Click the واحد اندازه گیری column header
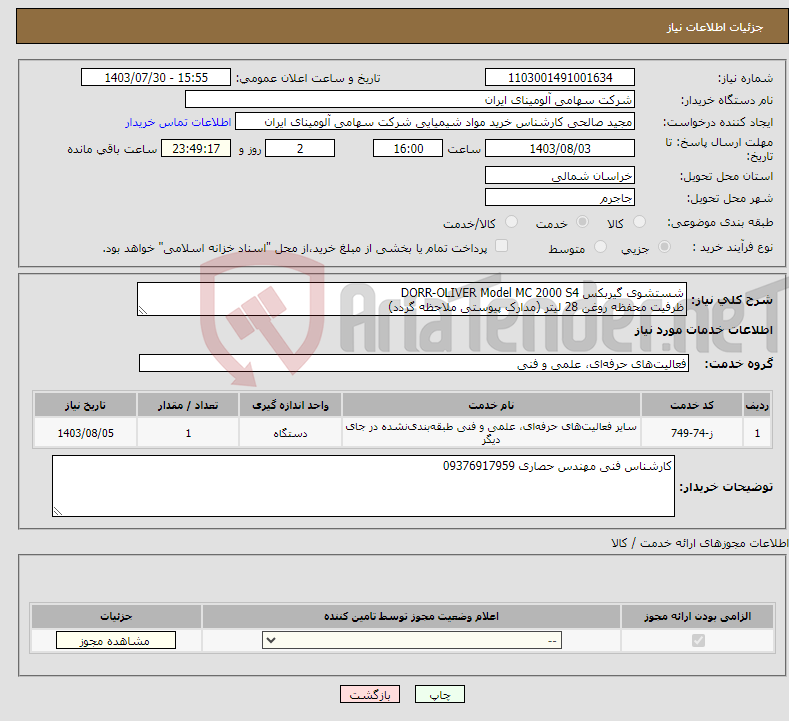 point(290,405)
